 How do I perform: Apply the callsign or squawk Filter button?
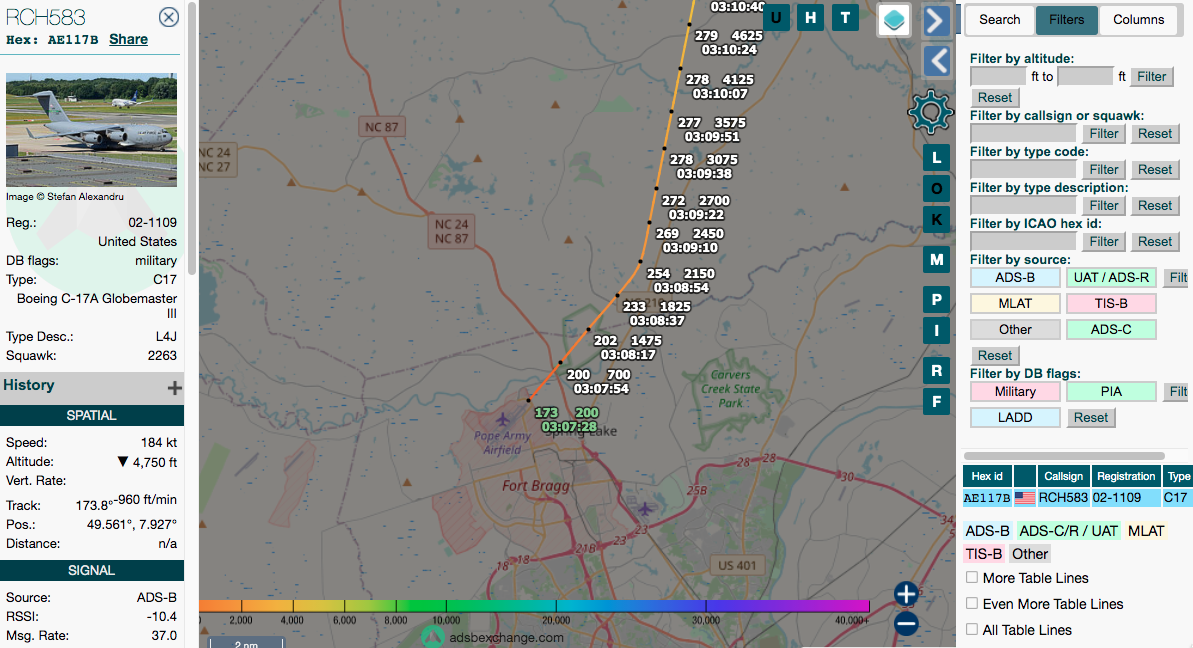(x=1104, y=133)
